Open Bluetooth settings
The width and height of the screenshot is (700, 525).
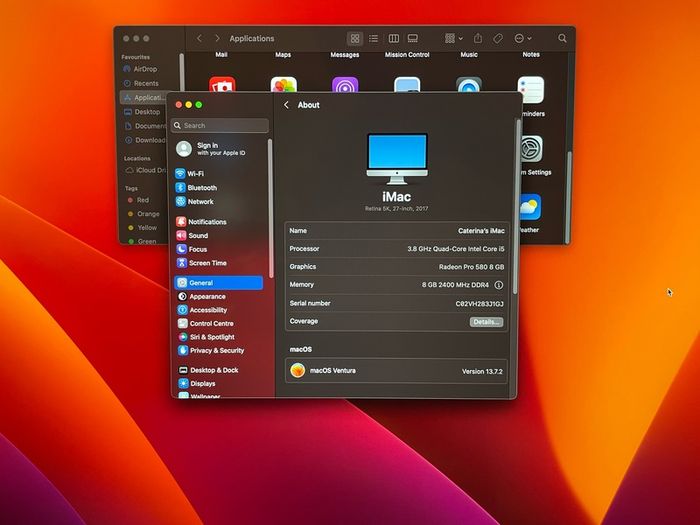pos(196,188)
